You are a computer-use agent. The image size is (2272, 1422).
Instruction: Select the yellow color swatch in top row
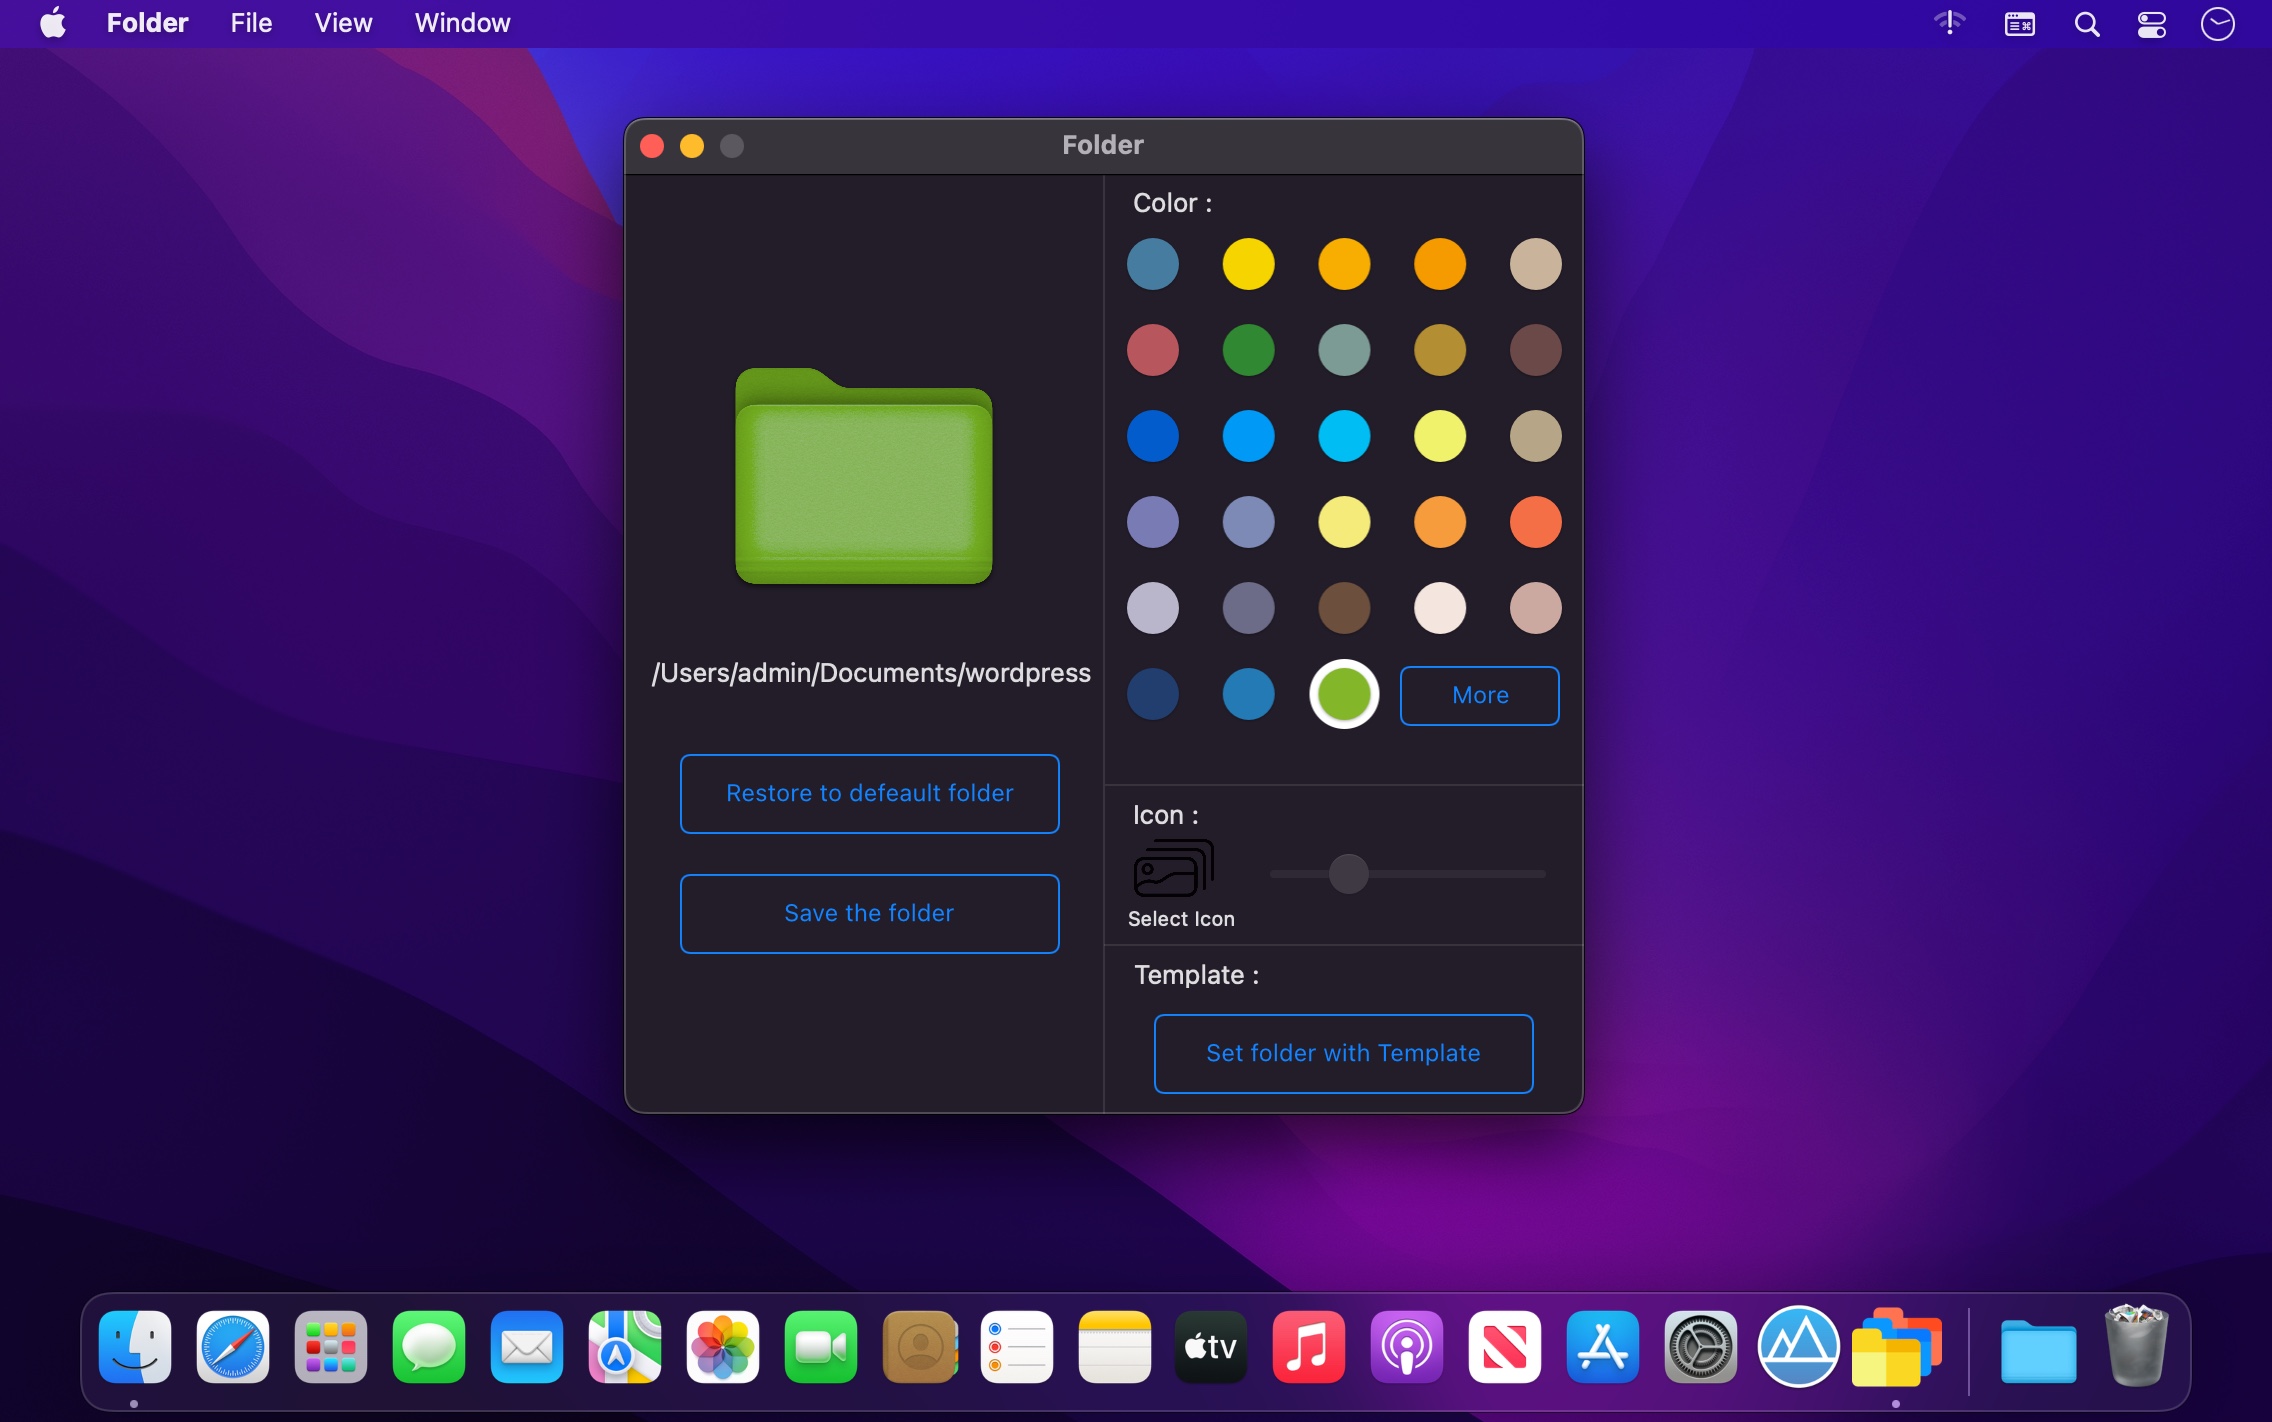[1248, 264]
